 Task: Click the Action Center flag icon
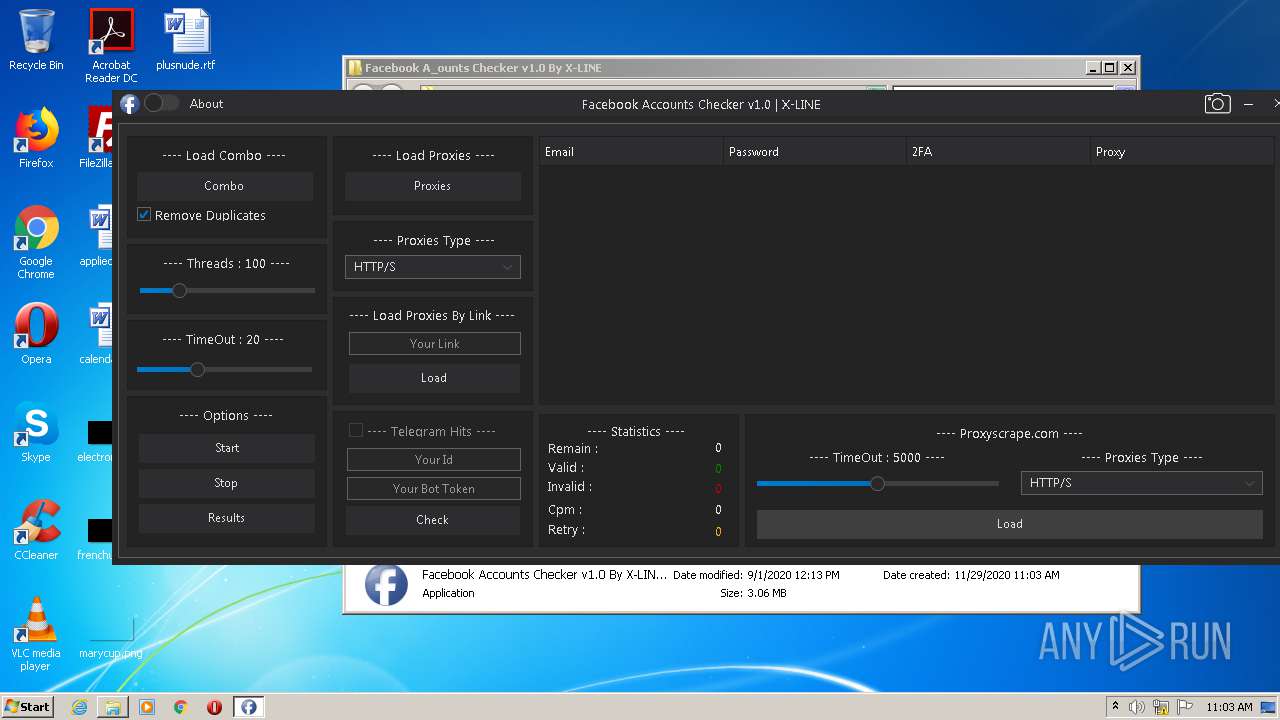click(1185, 707)
